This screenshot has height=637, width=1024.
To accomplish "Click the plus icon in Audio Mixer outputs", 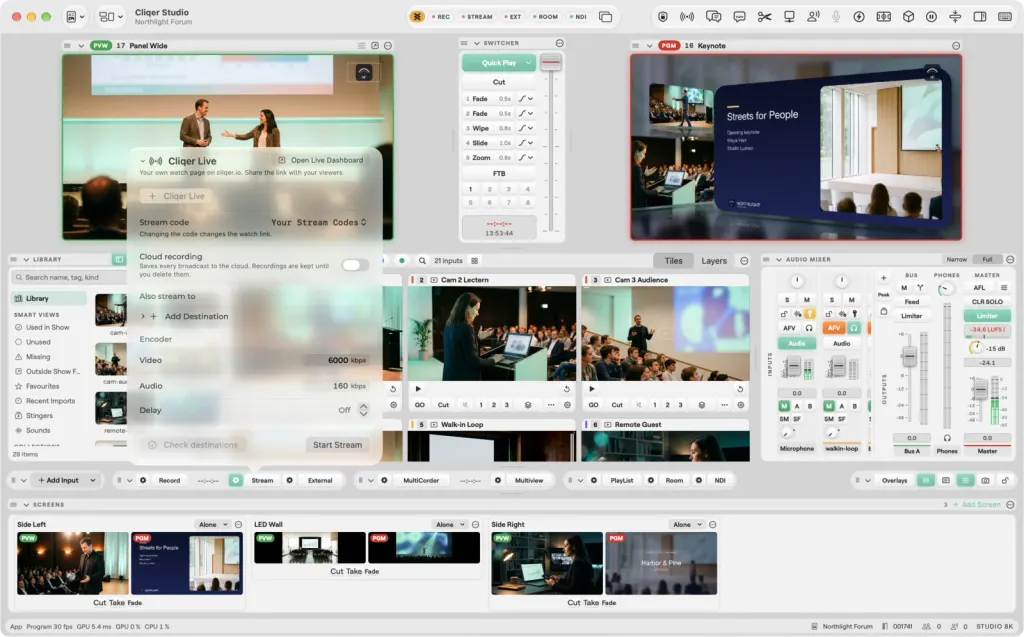I will (884, 278).
